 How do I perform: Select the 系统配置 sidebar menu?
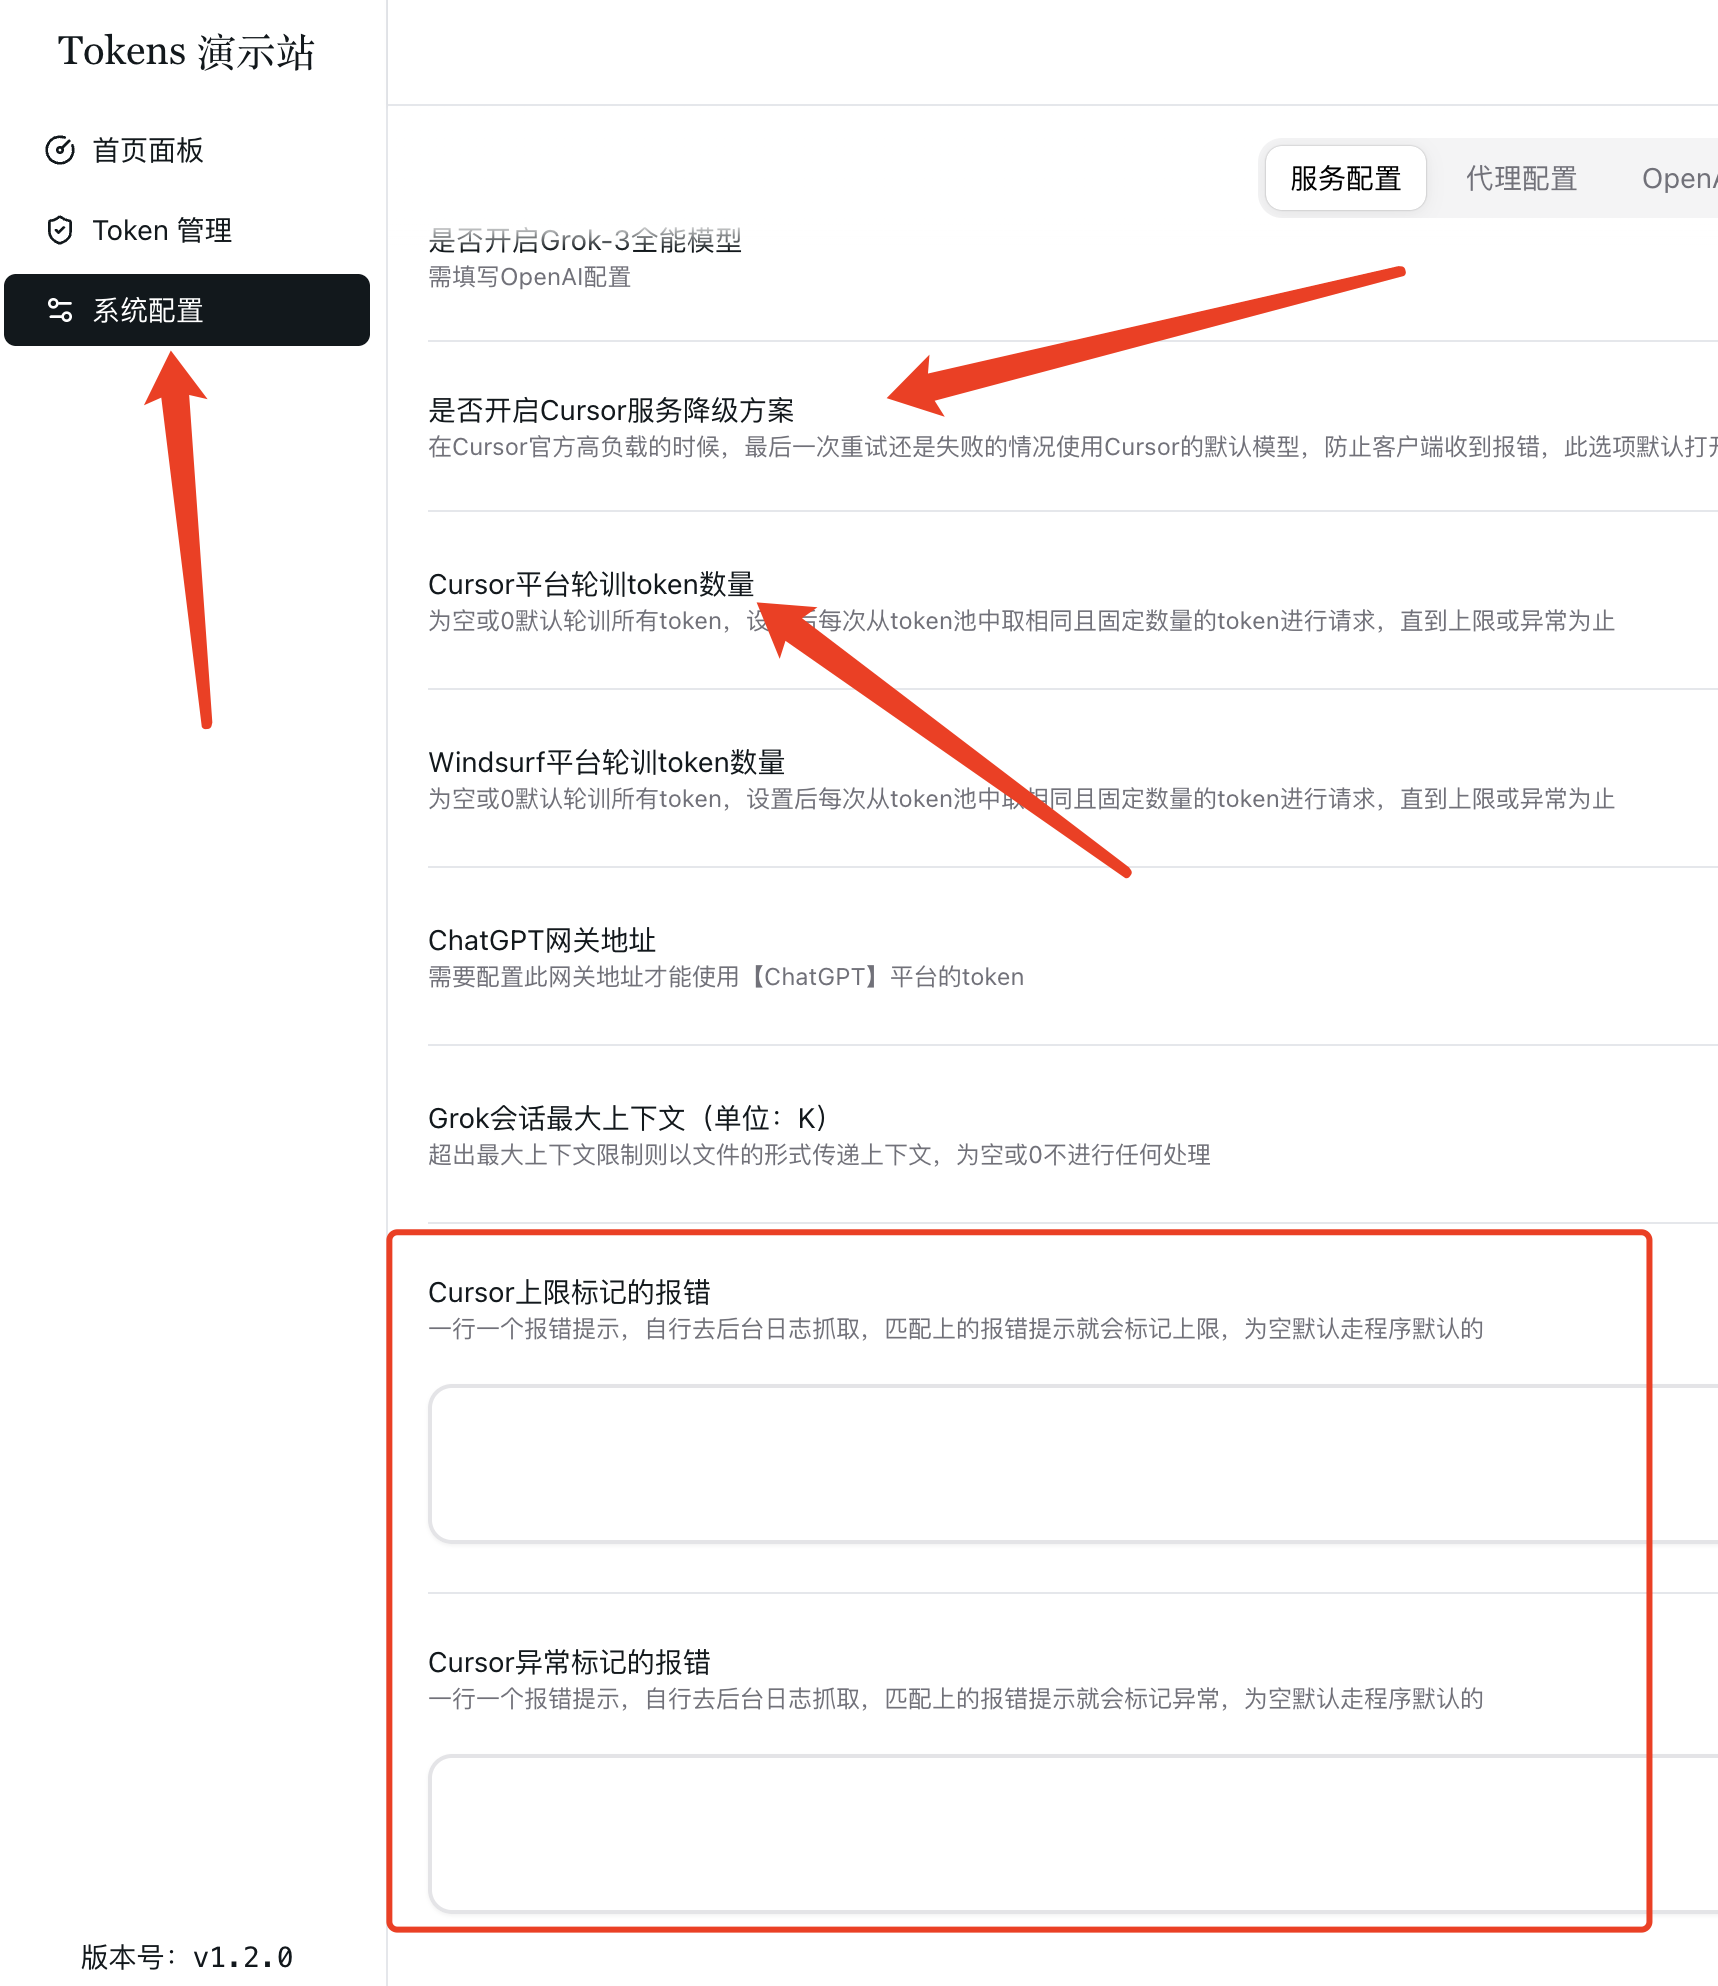pos(187,310)
